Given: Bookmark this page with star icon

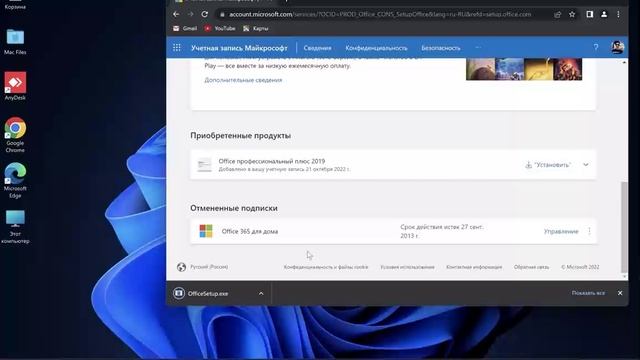Looking at the screenshot, I should pos(572,14).
